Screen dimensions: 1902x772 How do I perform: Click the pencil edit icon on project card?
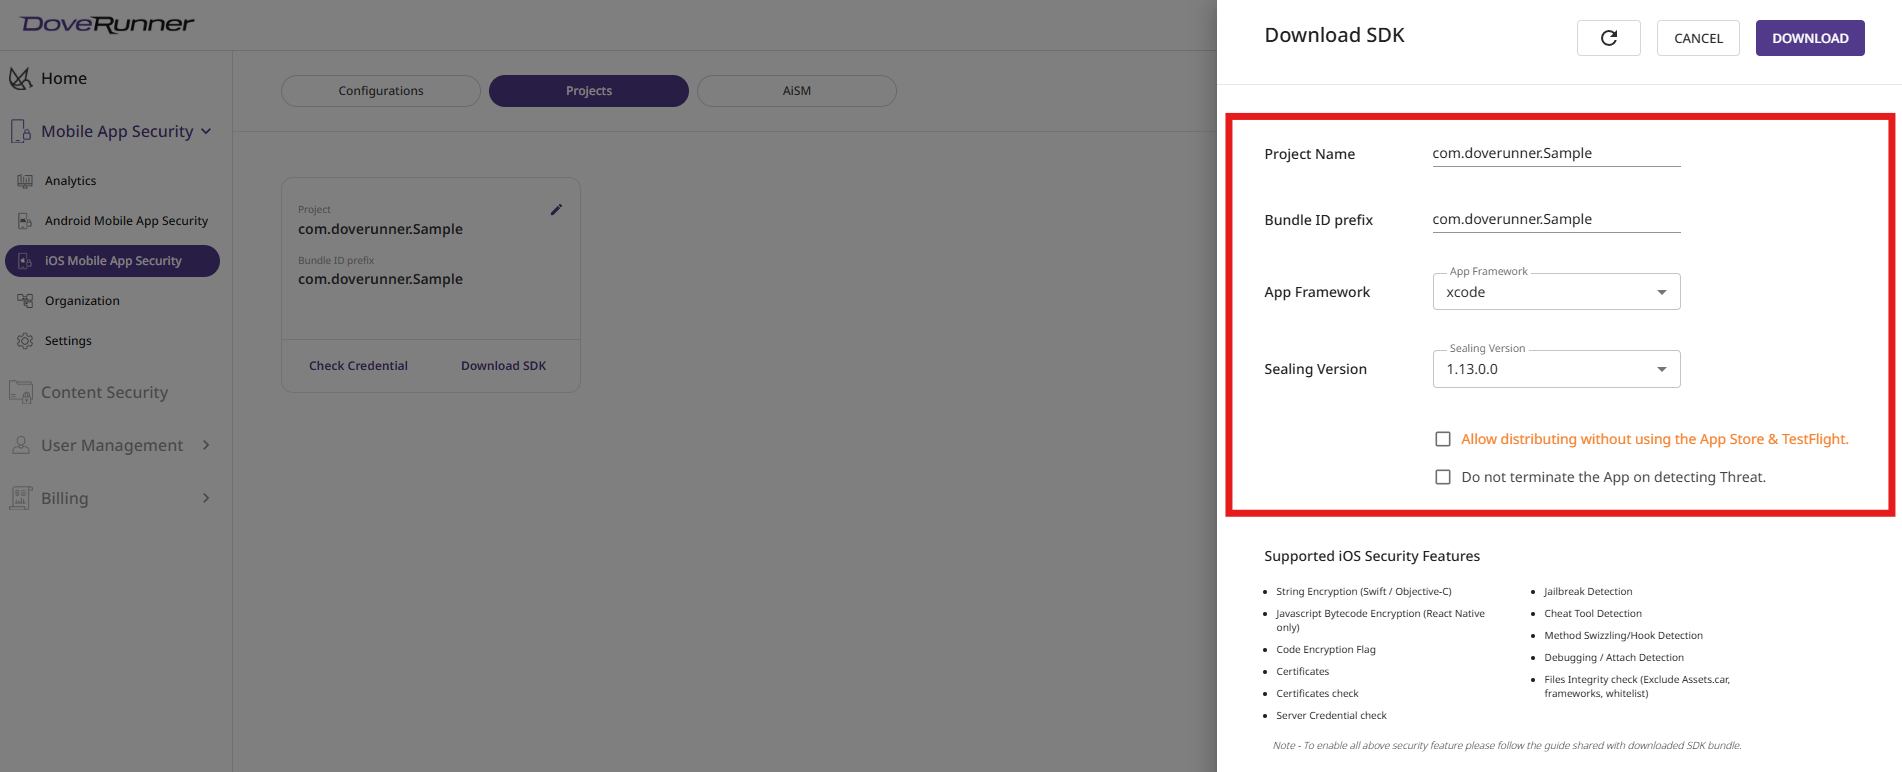point(556,210)
